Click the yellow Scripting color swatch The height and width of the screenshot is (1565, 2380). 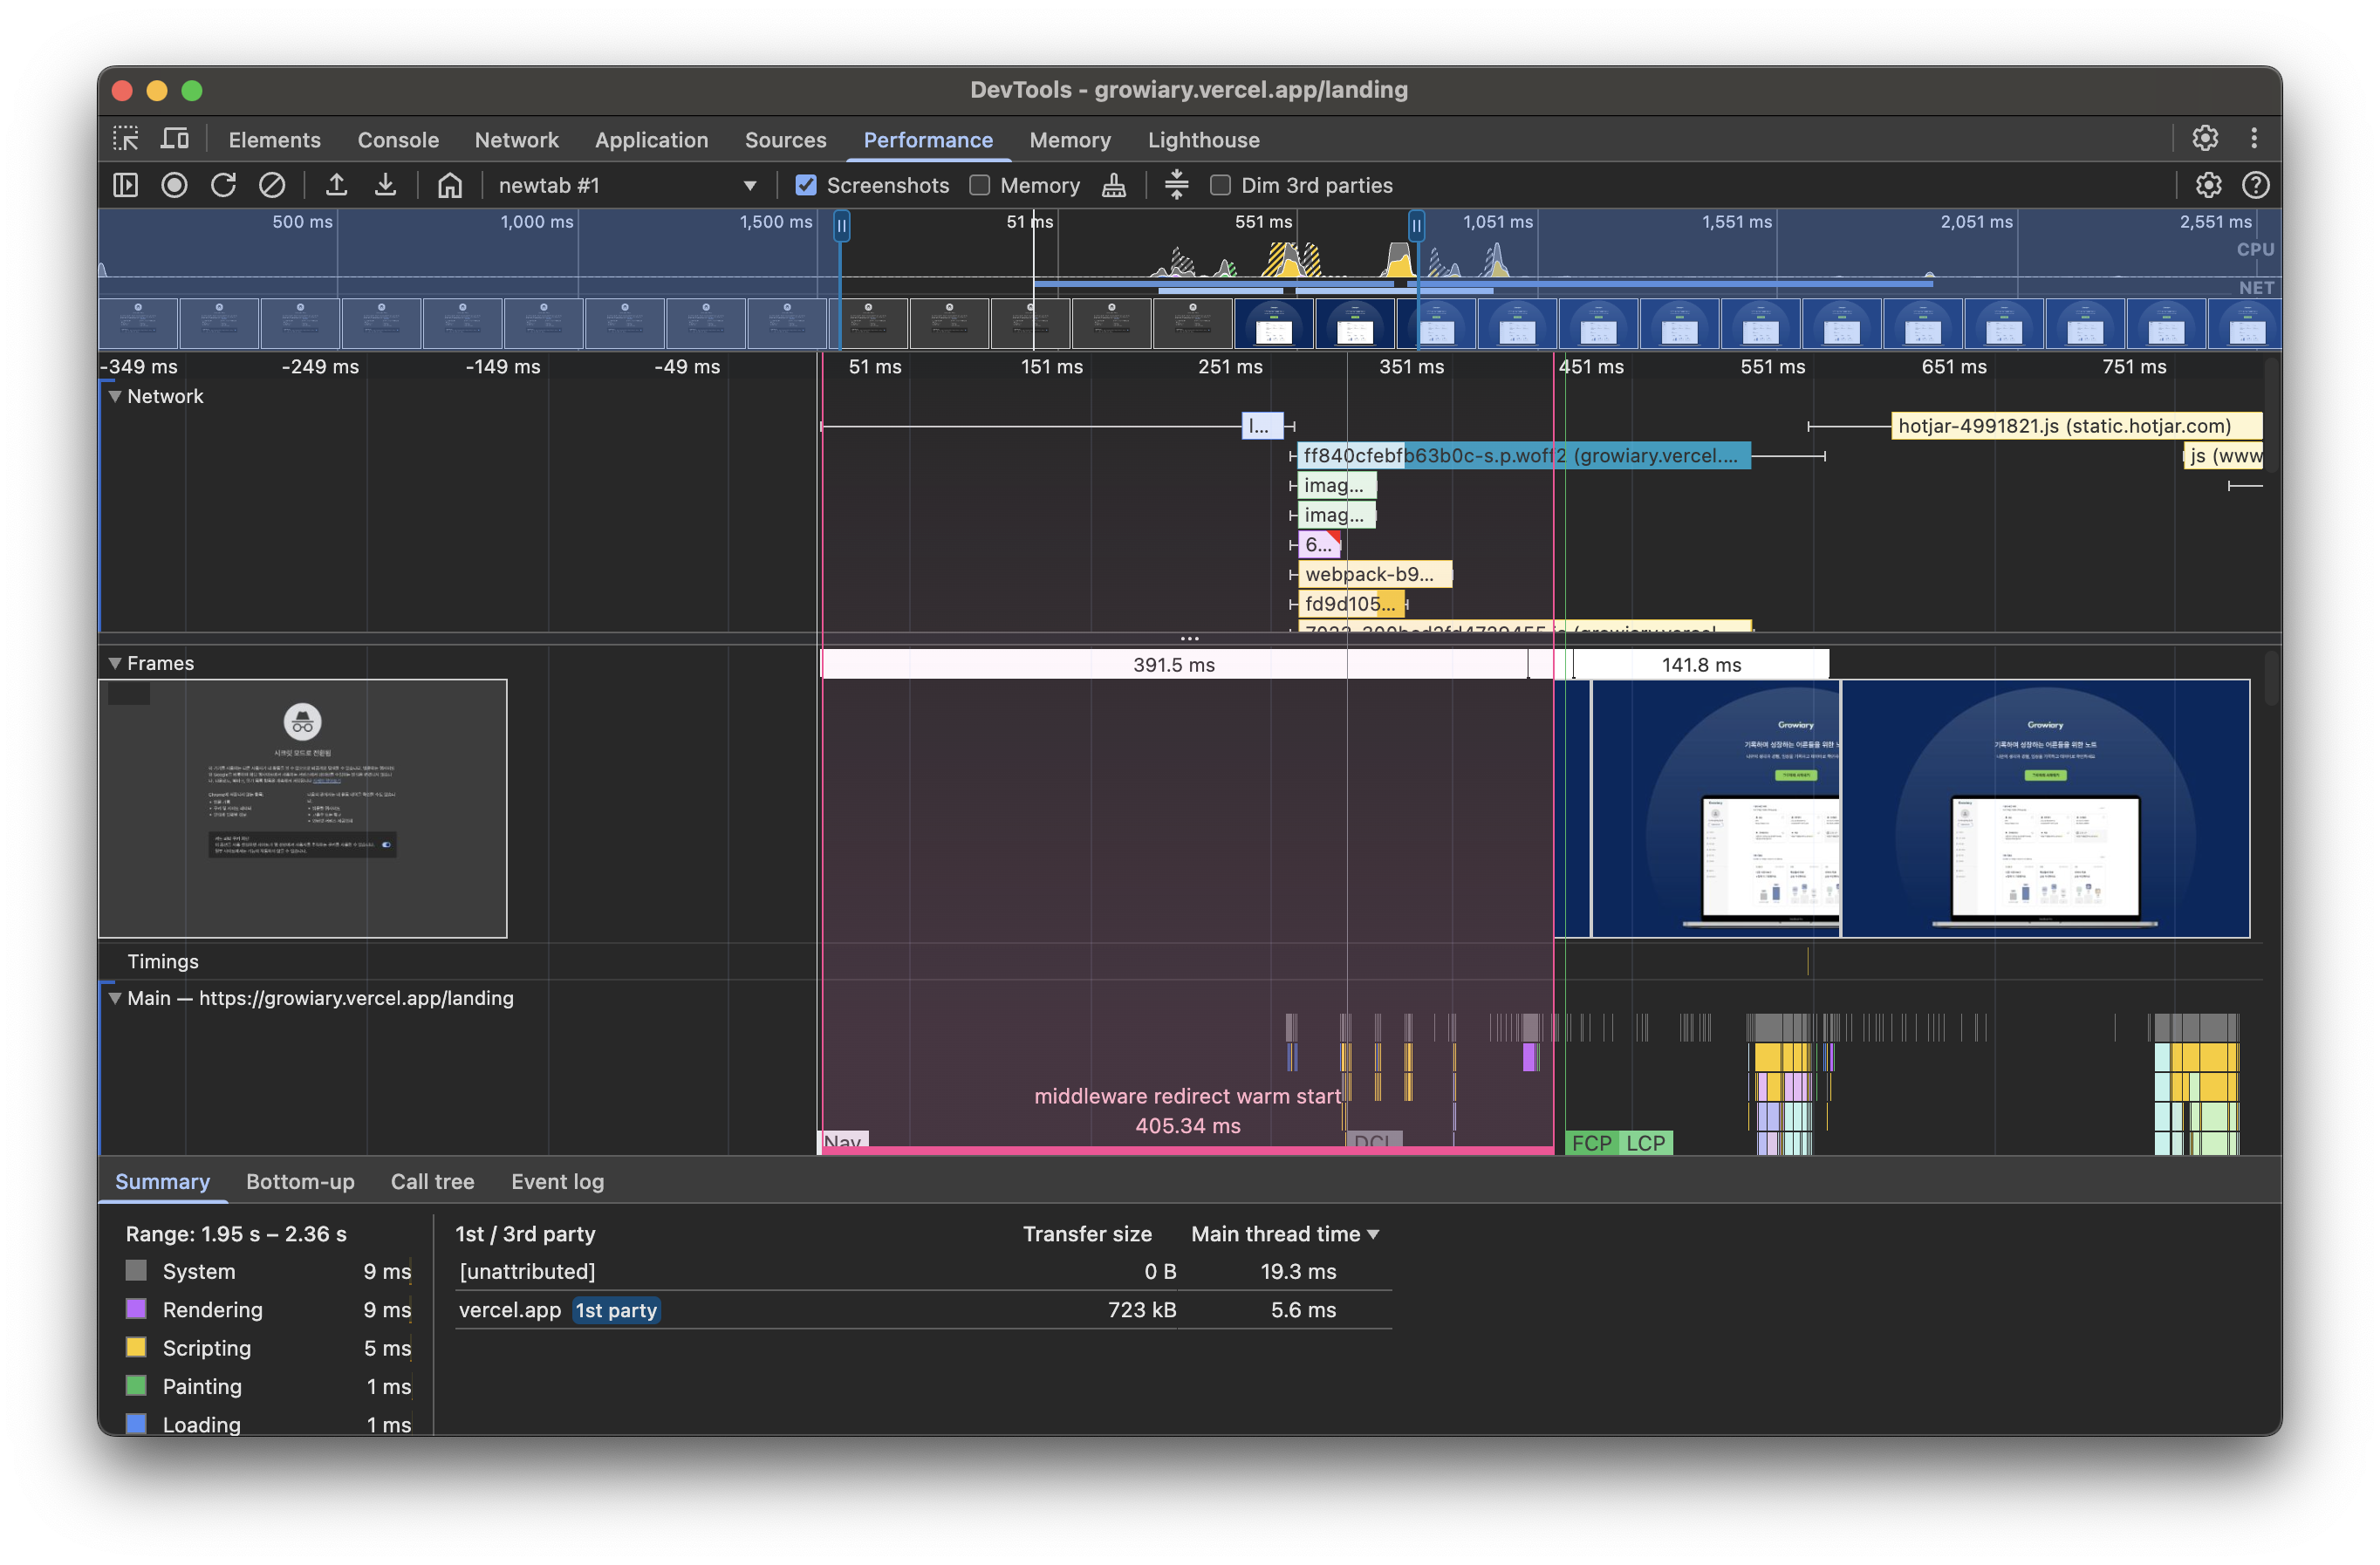[x=137, y=1347]
